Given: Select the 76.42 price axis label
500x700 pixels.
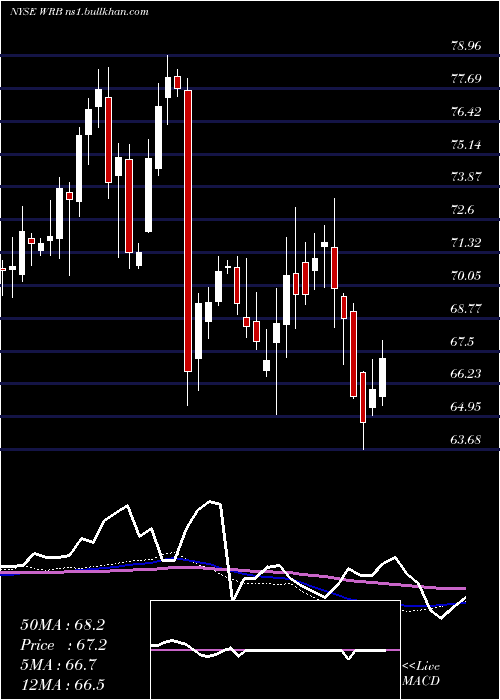Looking at the screenshot, I should coord(466,112).
